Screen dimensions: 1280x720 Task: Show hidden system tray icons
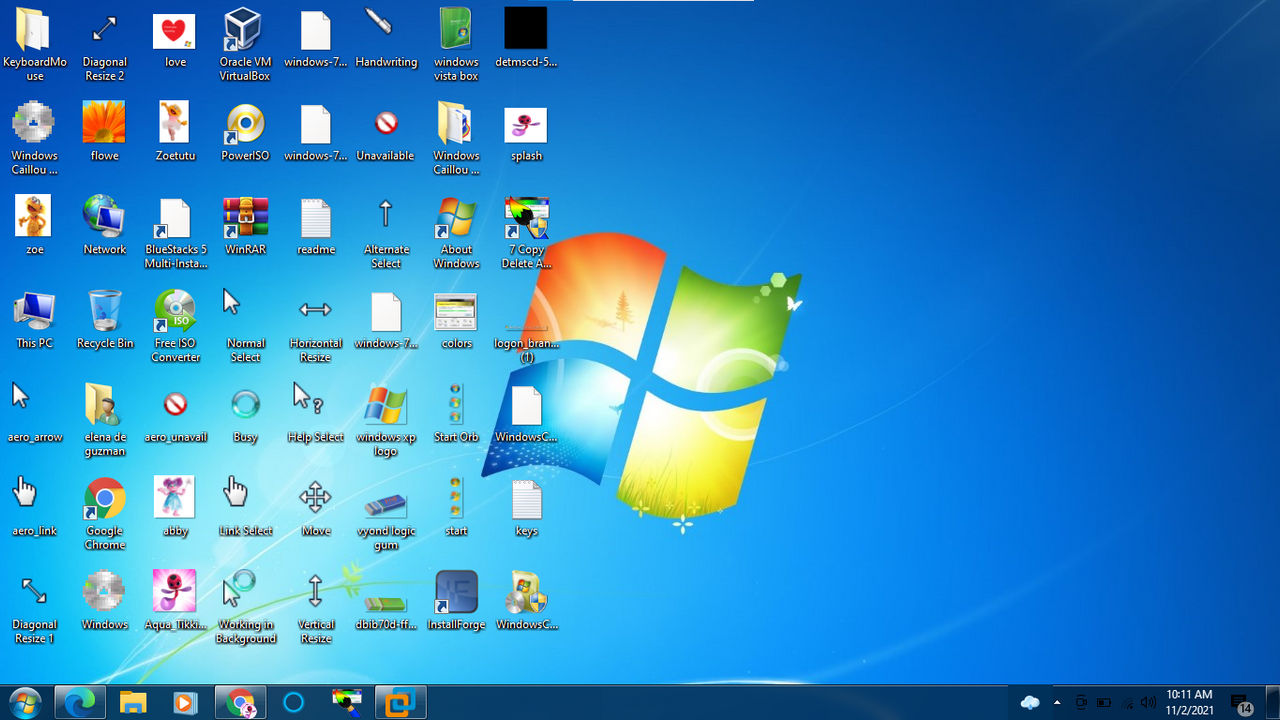(1057, 703)
